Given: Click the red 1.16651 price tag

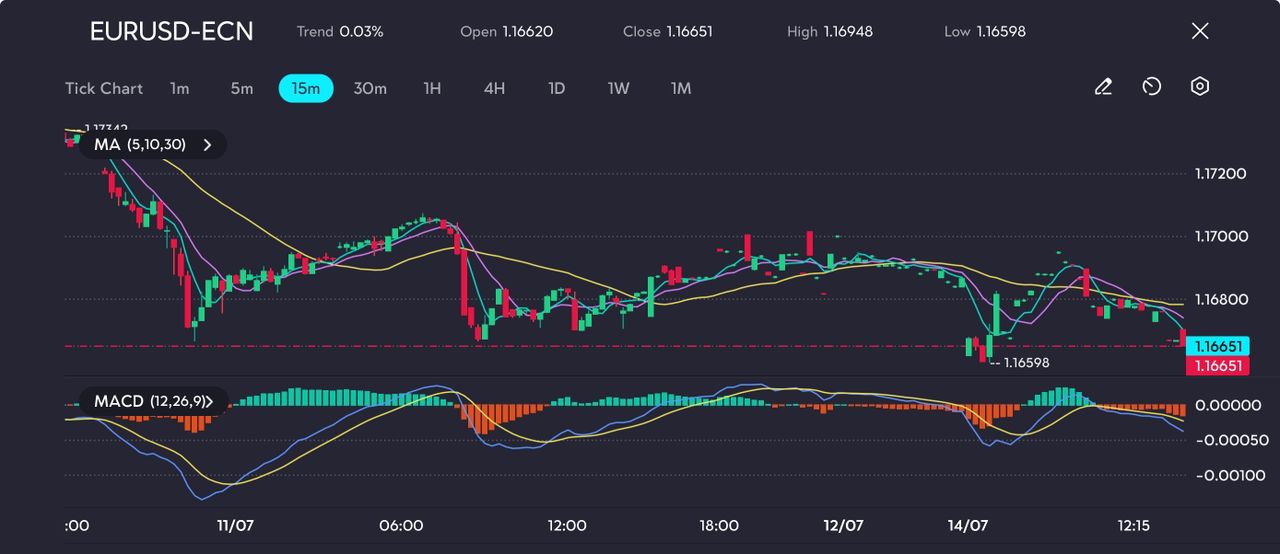Looking at the screenshot, I should (1218, 365).
